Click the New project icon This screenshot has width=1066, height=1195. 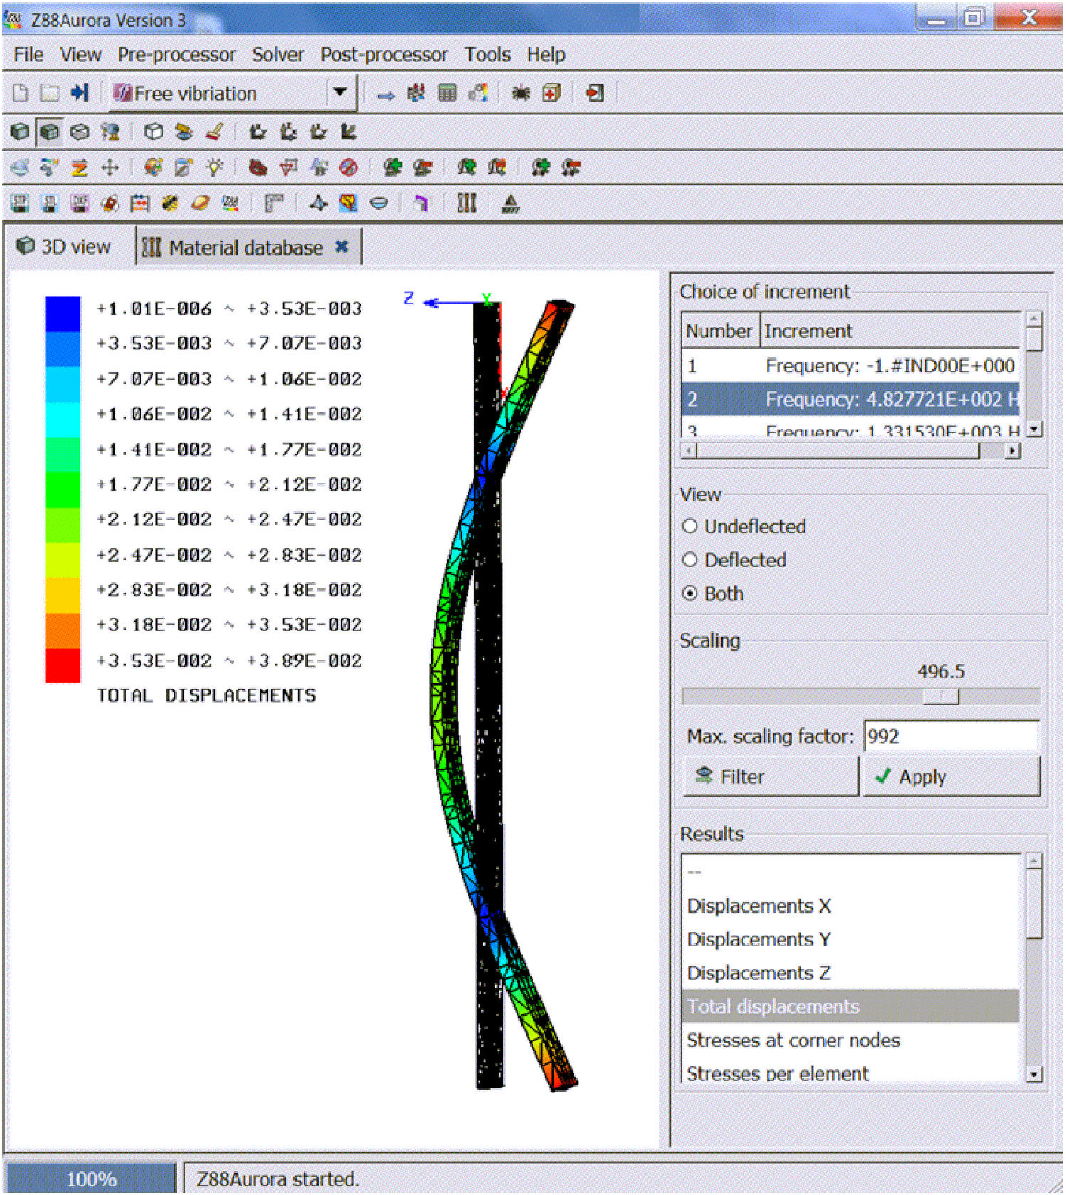20,93
